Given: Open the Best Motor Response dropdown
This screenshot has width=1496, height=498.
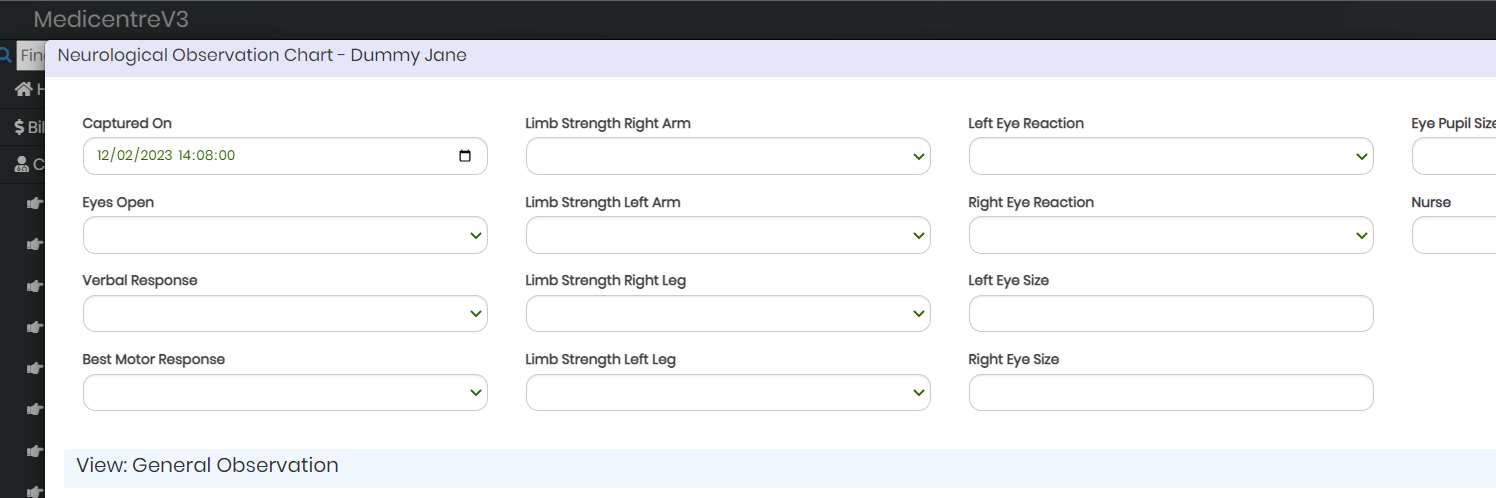Looking at the screenshot, I should click(x=285, y=392).
